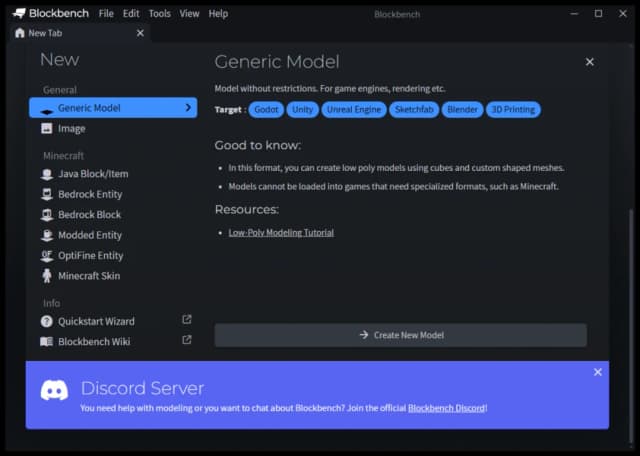The image size is (640, 456).
Task: Click the Image format icon
Action: point(47,129)
